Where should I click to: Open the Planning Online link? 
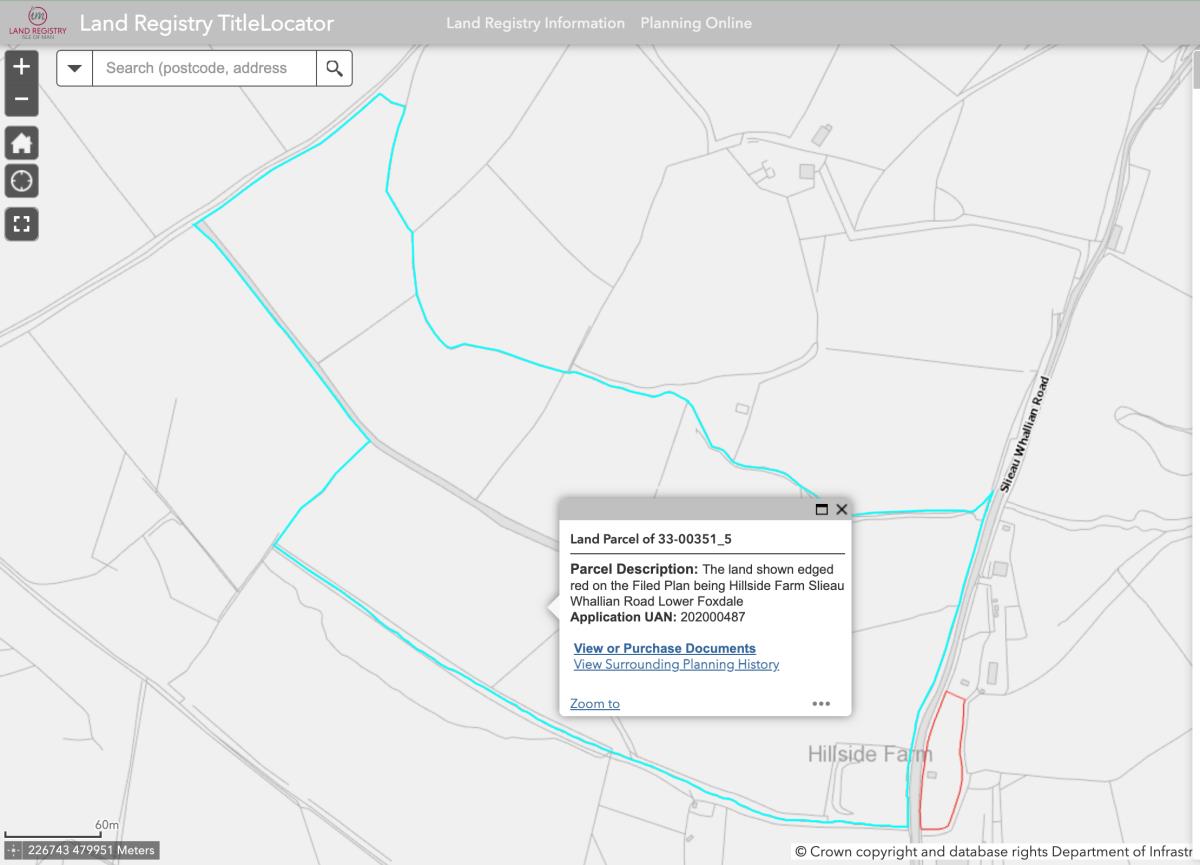(696, 23)
